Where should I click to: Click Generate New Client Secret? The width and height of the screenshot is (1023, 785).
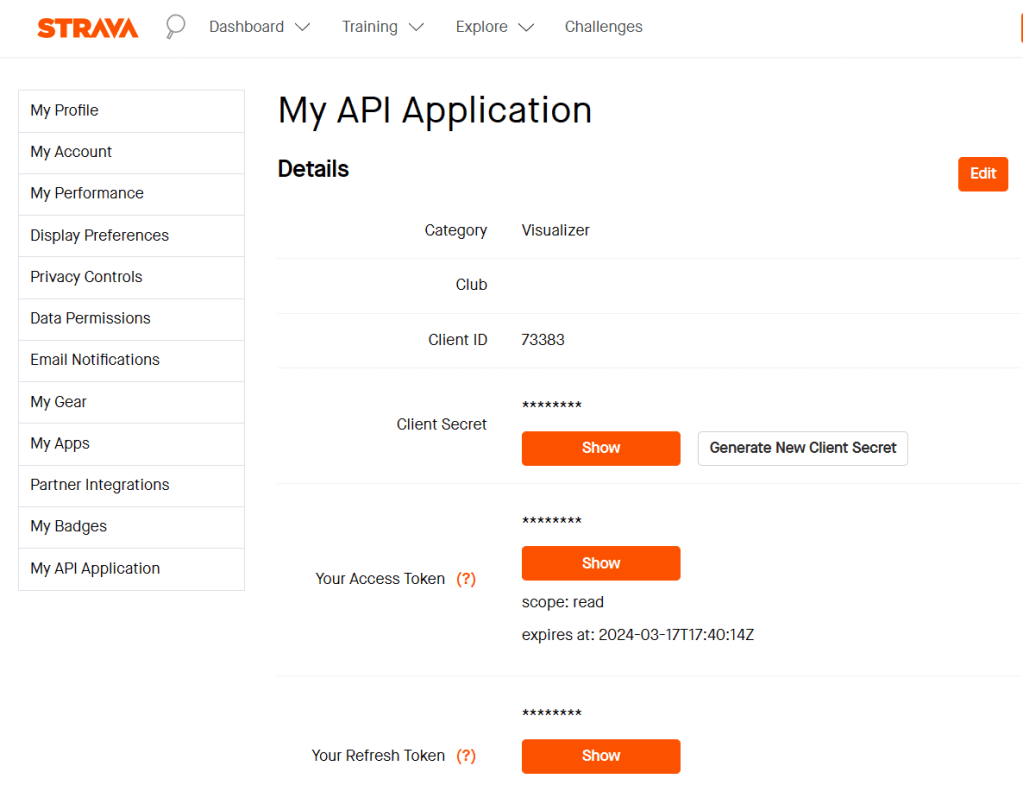point(802,448)
